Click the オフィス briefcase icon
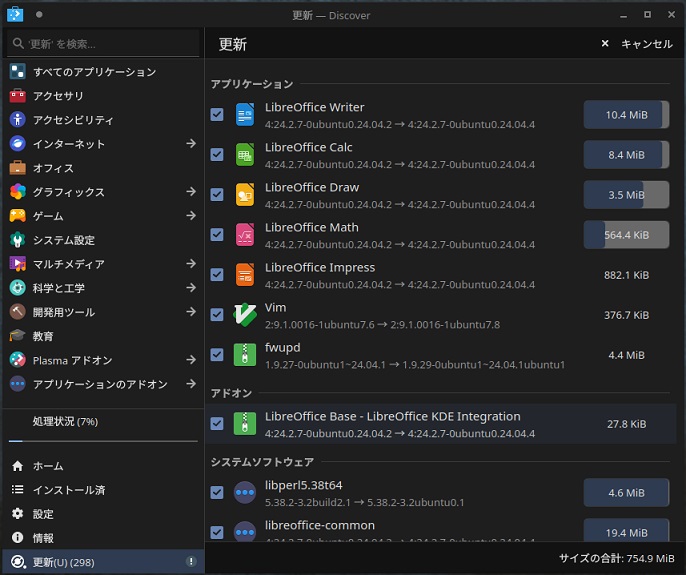The width and height of the screenshot is (686, 575). coord(18,168)
